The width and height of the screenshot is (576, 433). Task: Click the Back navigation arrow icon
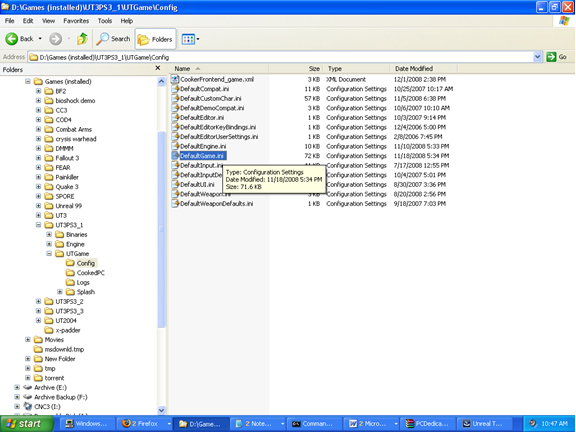tap(11, 39)
